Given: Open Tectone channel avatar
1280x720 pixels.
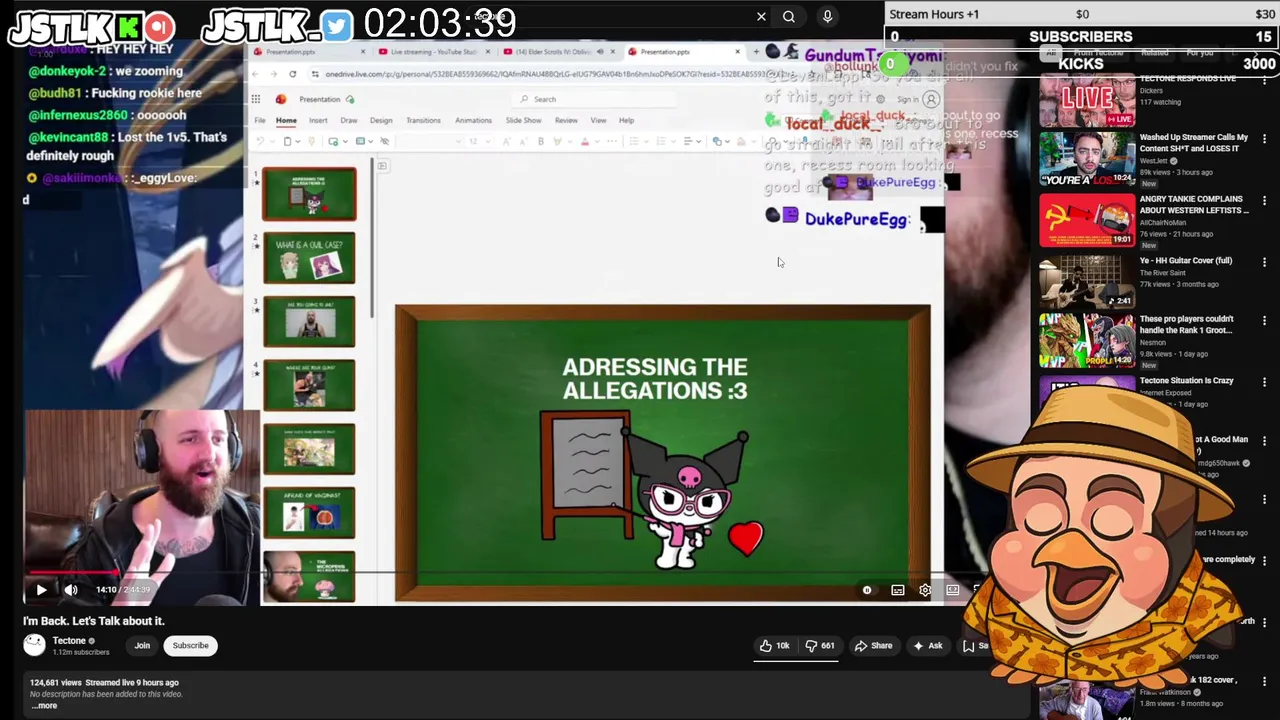Looking at the screenshot, I should (x=35, y=645).
